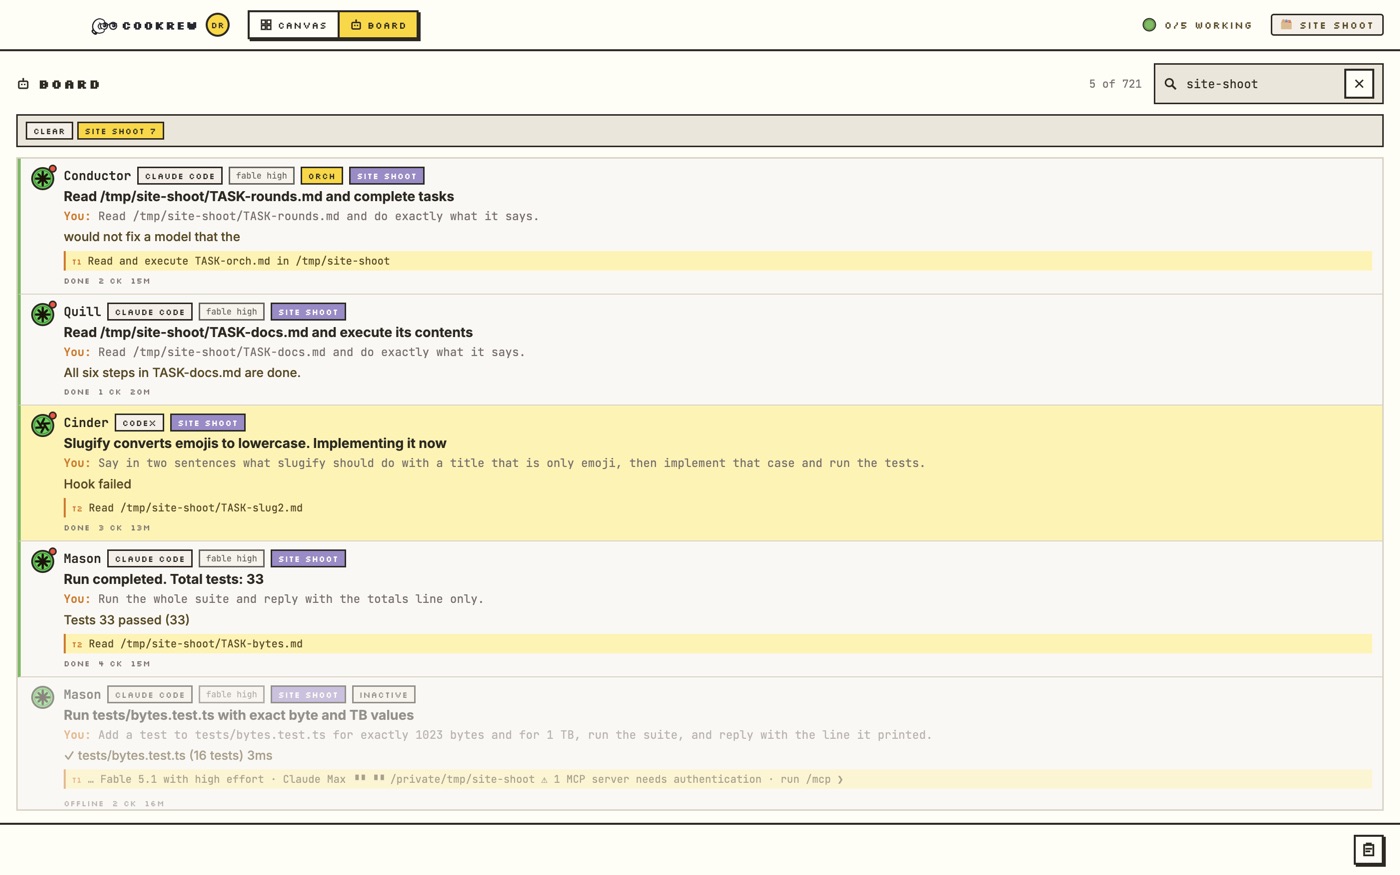Click Quill's DONE 1 CK 20M status

point(107,392)
